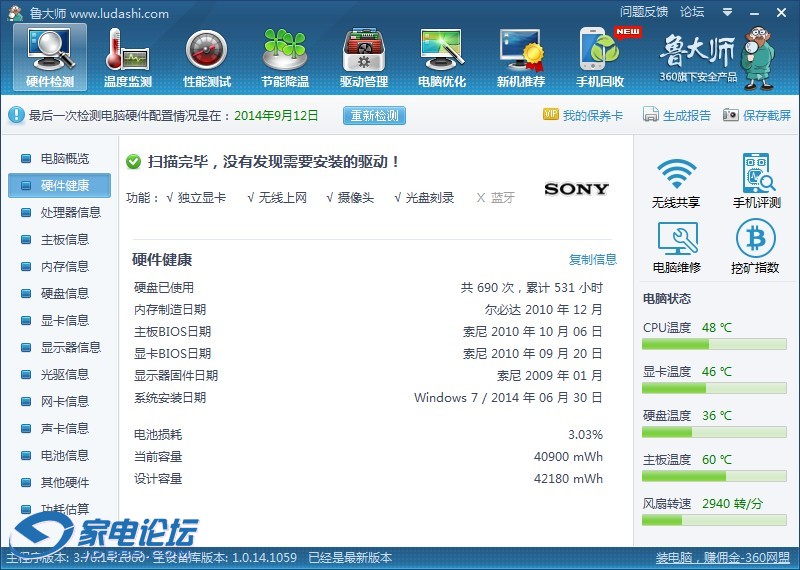800x570 pixels.
Task: Launch the 性能测试 performance test
Action: [206, 58]
